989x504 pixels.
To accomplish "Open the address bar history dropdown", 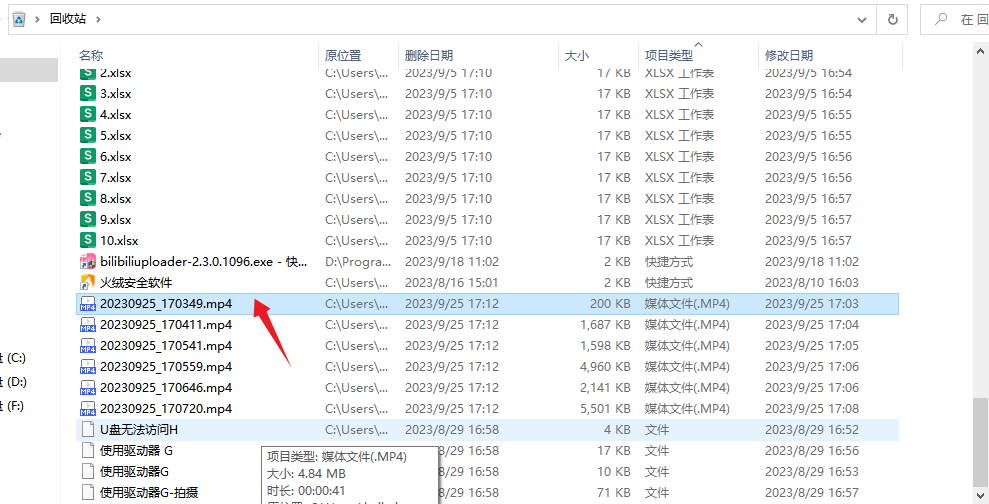I will (861, 19).
